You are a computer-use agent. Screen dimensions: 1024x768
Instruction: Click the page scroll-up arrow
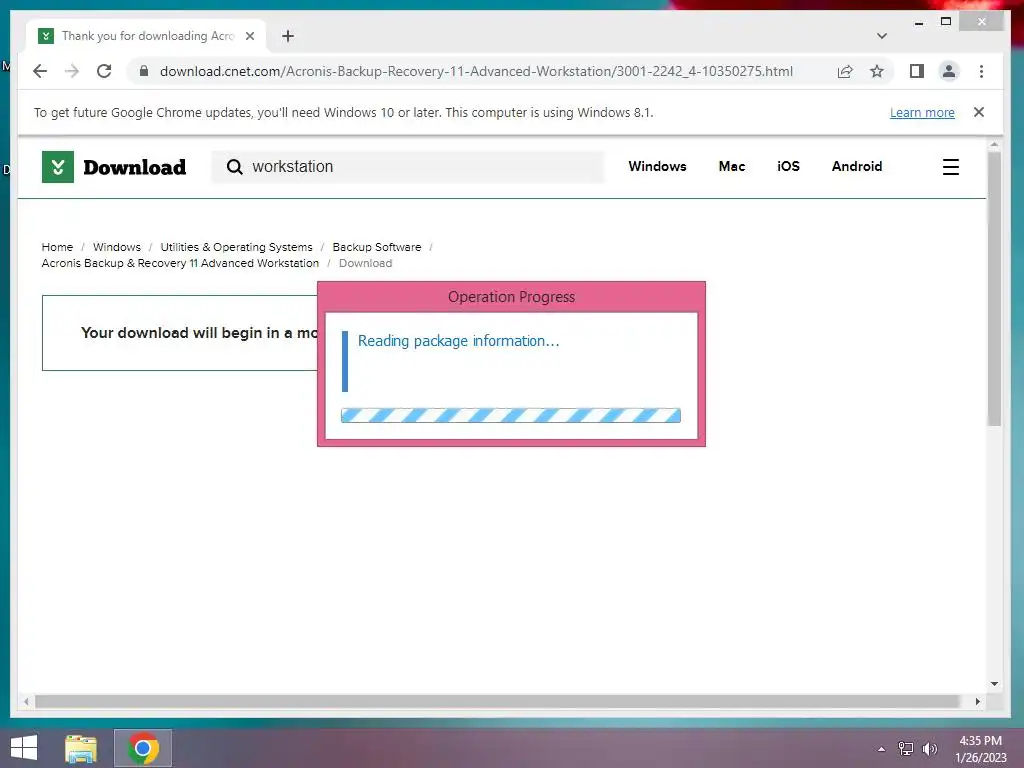994,144
